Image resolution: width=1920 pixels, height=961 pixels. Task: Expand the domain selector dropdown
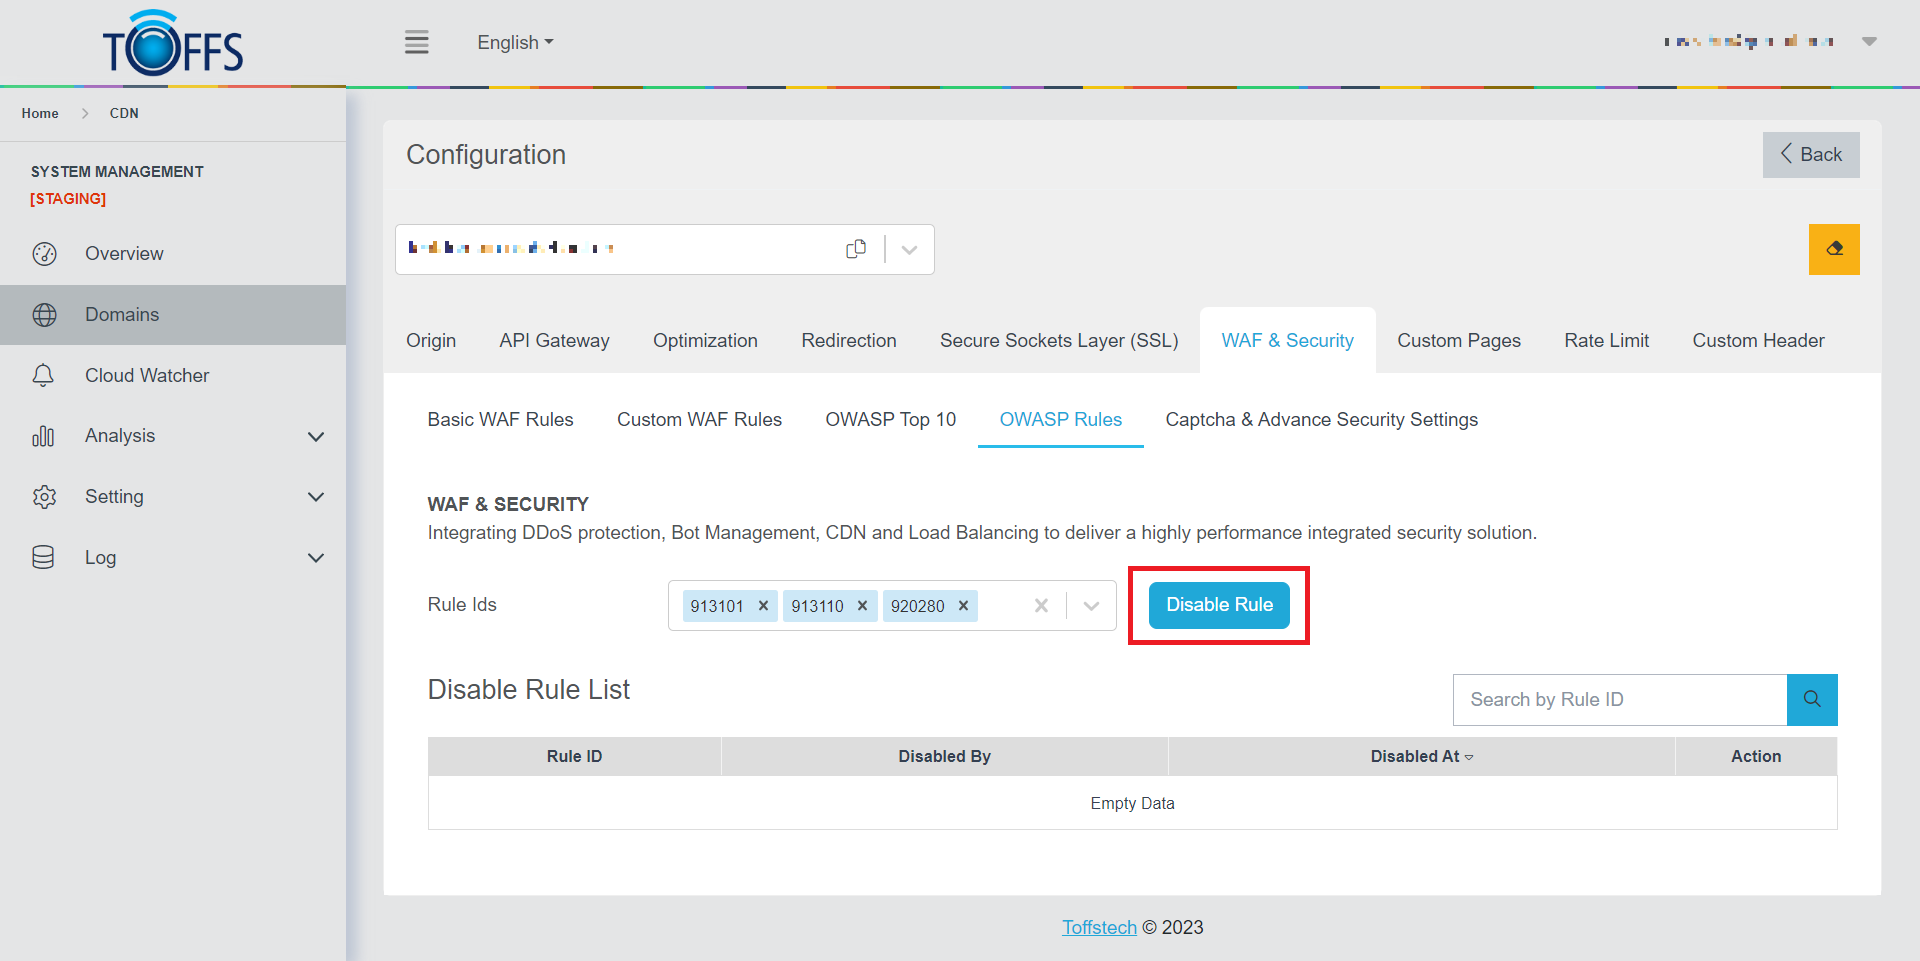click(909, 250)
